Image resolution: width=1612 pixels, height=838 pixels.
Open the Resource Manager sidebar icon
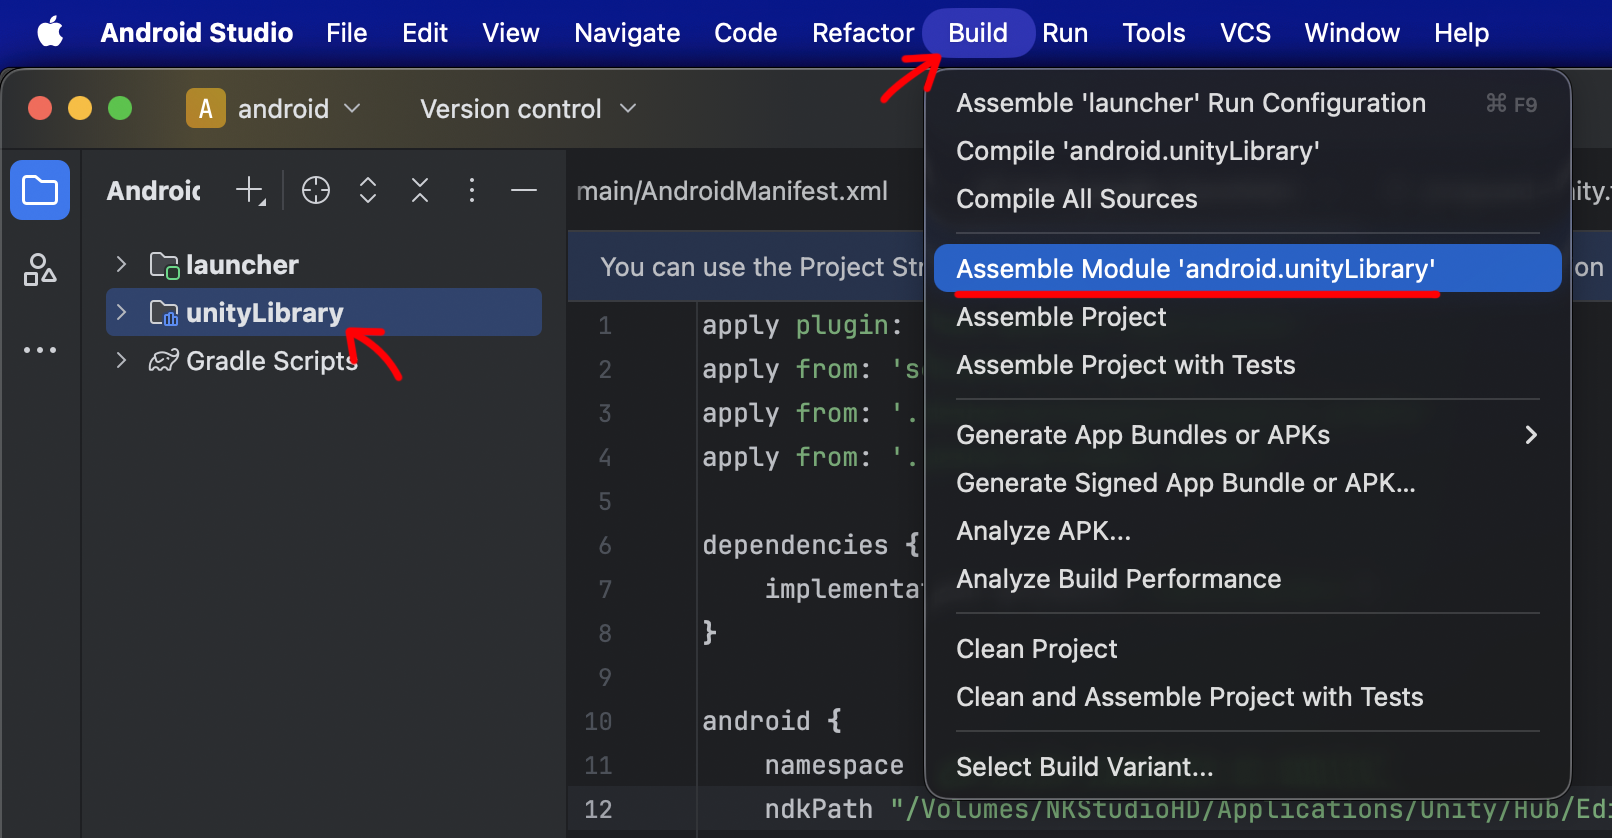pyautogui.click(x=40, y=269)
